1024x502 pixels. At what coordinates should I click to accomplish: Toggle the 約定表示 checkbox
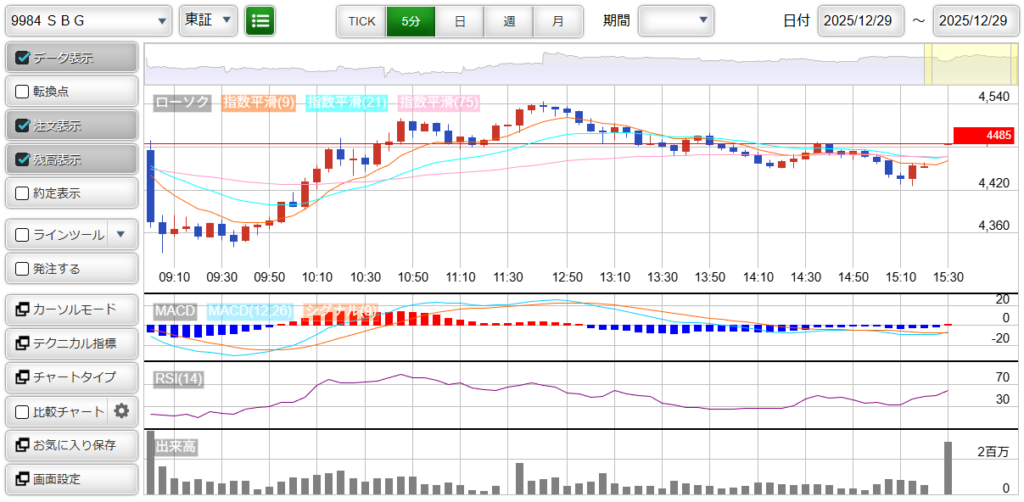pos(24,193)
